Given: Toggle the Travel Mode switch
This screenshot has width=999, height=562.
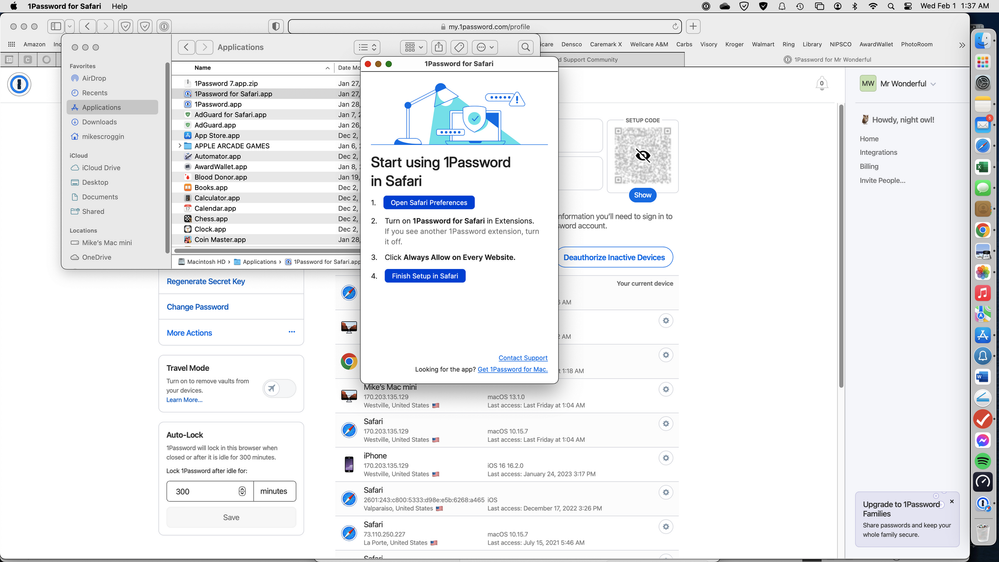Looking at the screenshot, I should coord(278,388).
